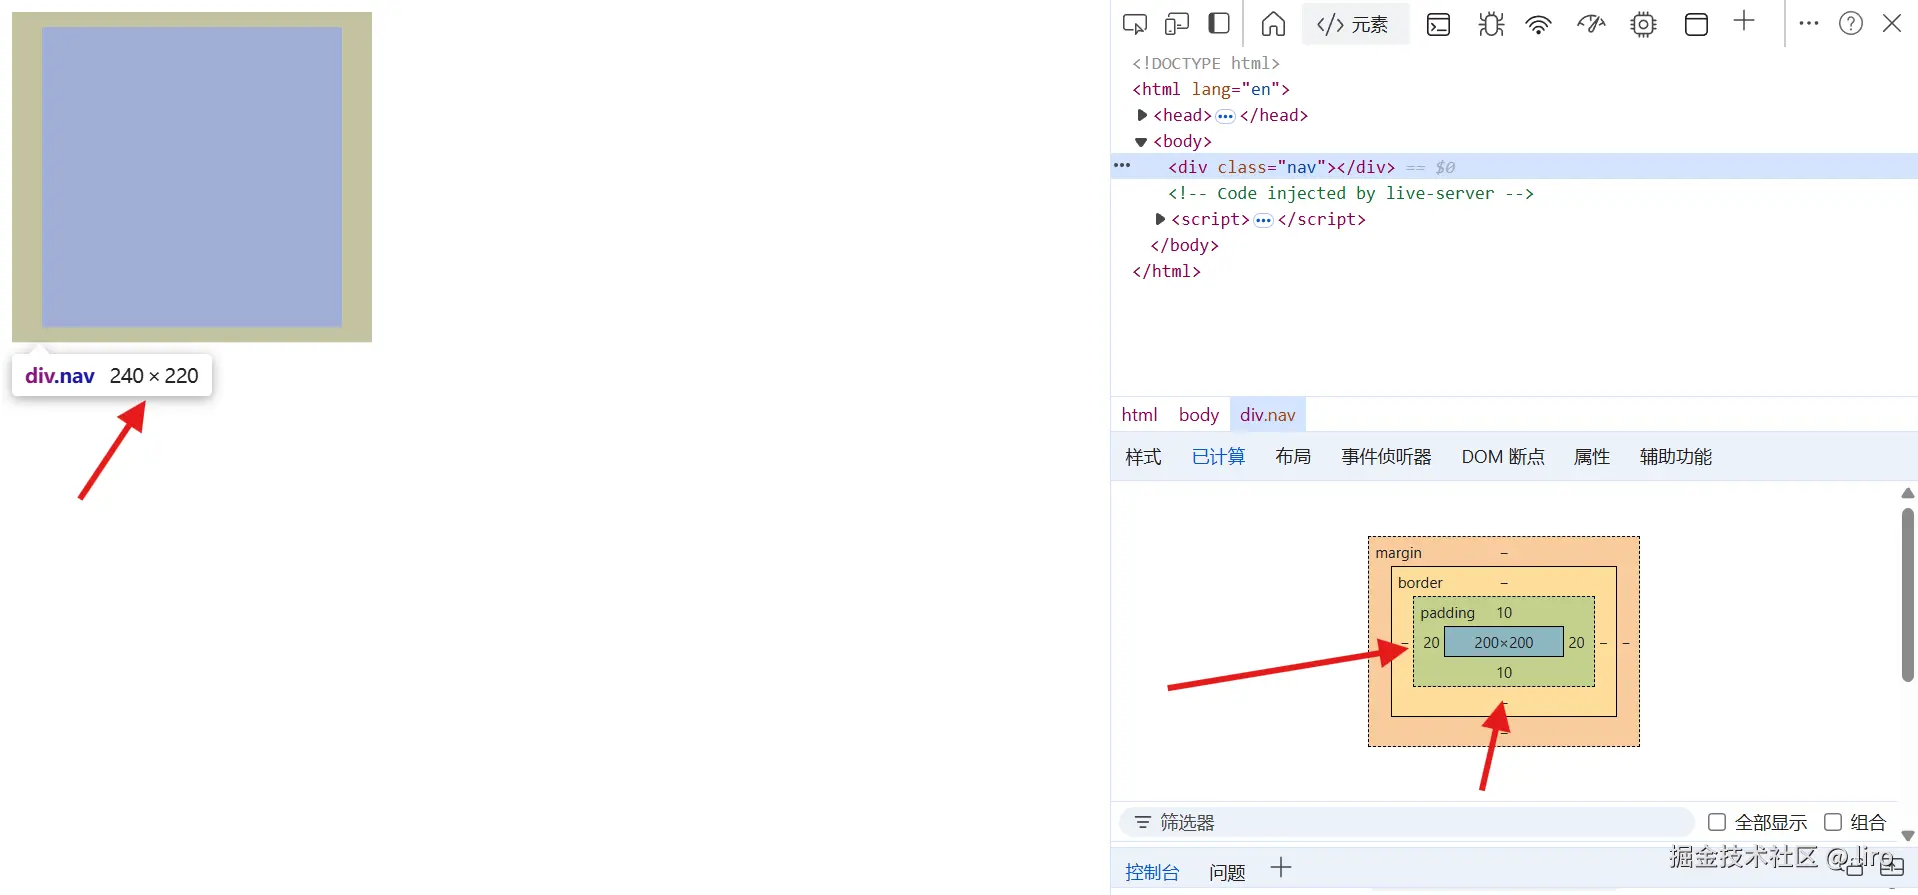The image size is (1918, 895).
Task: Switch to the 元素 Elements tool
Action: [x=1355, y=24]
